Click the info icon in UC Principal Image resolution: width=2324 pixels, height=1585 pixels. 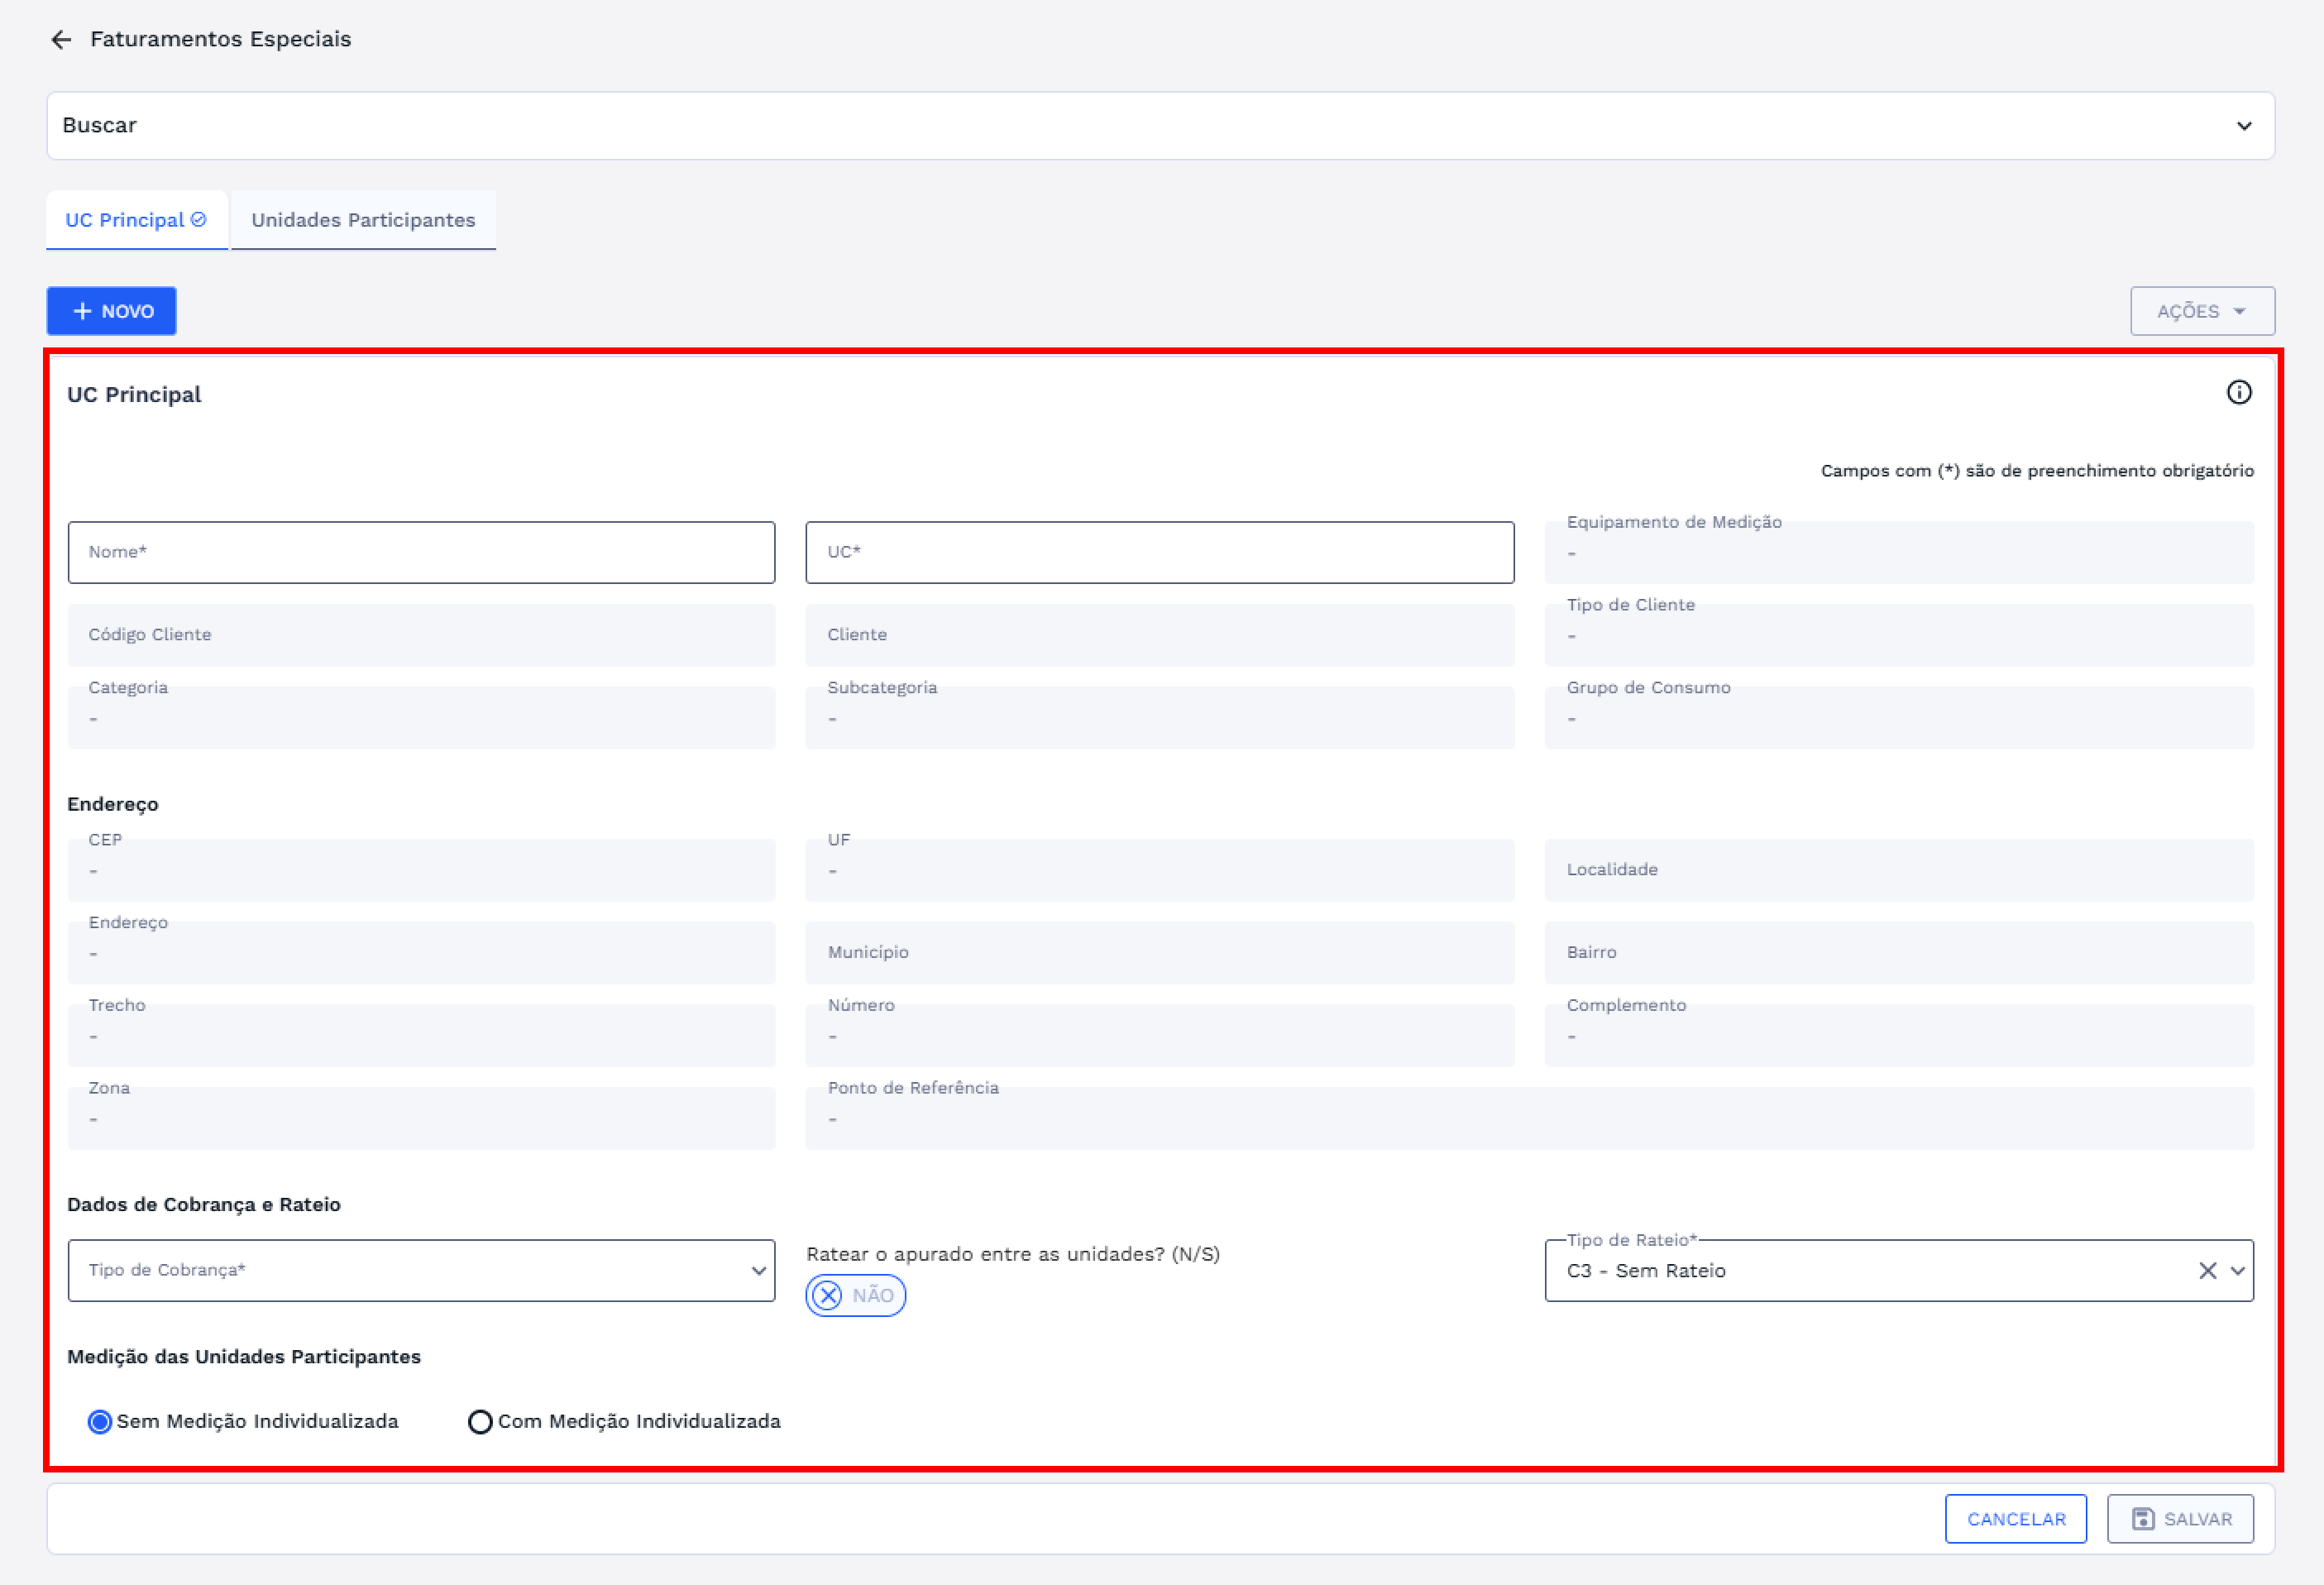pyautogui.click(x=2238, y=392)
